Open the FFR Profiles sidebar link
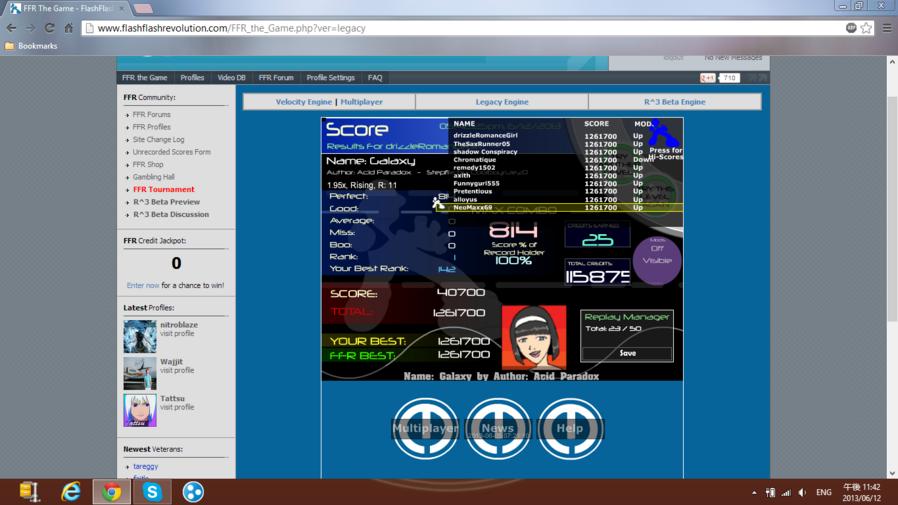This screenshot has height=505, width=898. (152, 127)
